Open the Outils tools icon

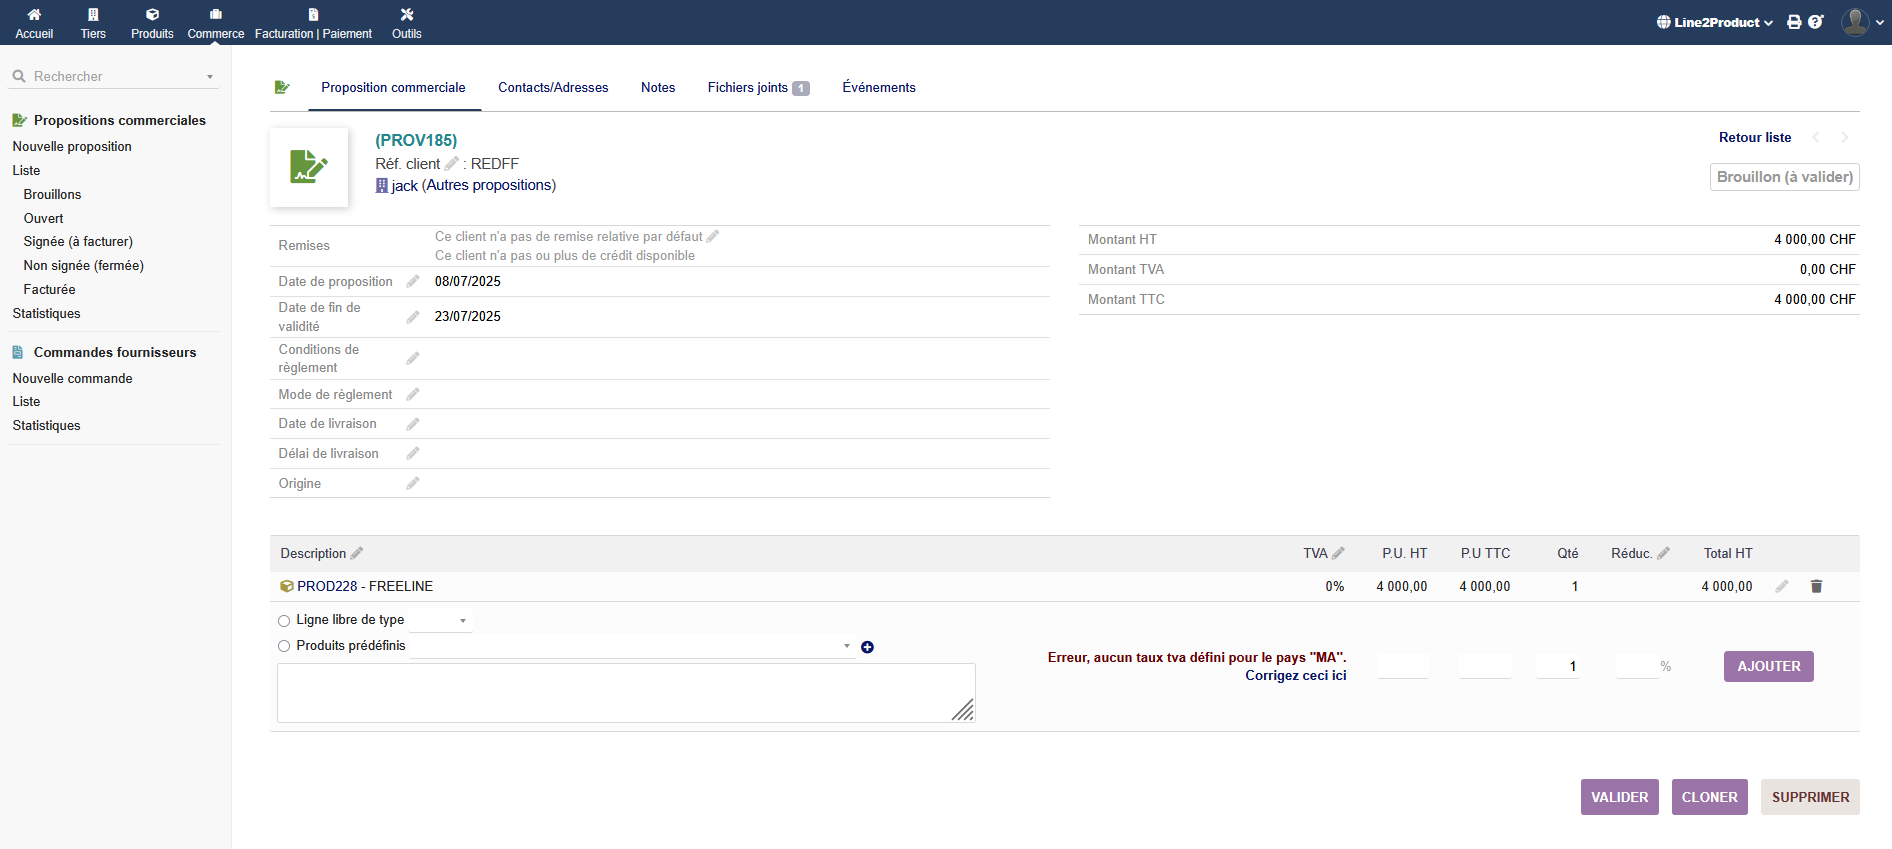coord(406,15)
